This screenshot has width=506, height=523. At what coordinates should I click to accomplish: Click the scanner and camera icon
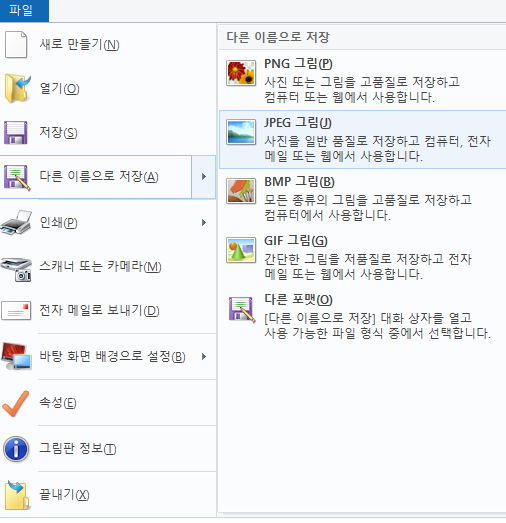tap(17, 269)
